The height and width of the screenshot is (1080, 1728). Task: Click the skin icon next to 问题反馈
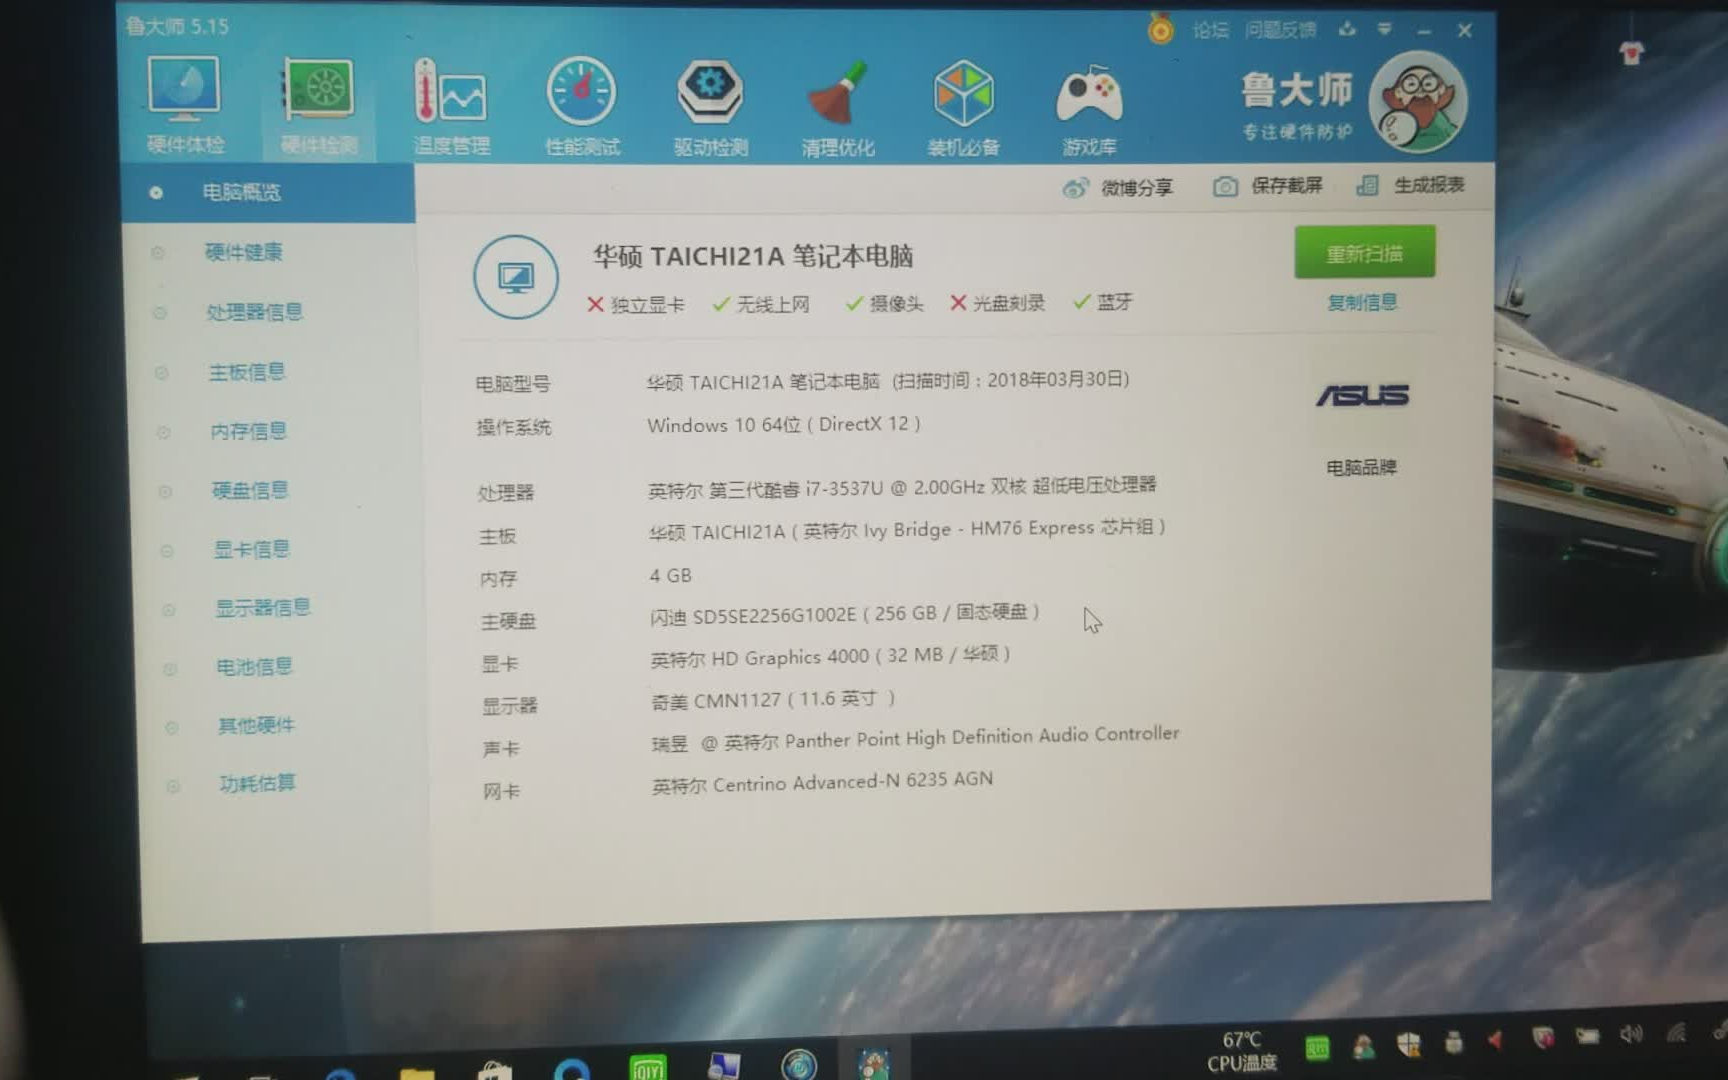(1347, 29)
